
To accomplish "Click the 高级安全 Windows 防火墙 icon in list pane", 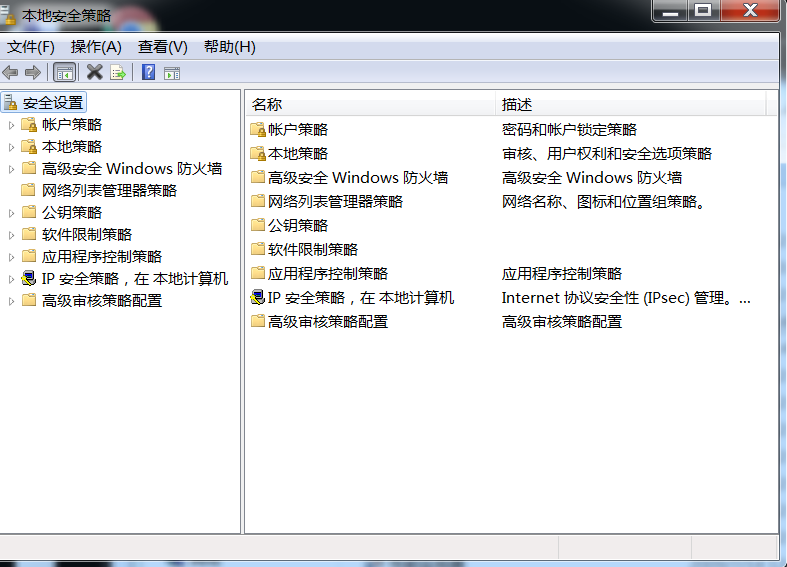I will coord(258,177).
